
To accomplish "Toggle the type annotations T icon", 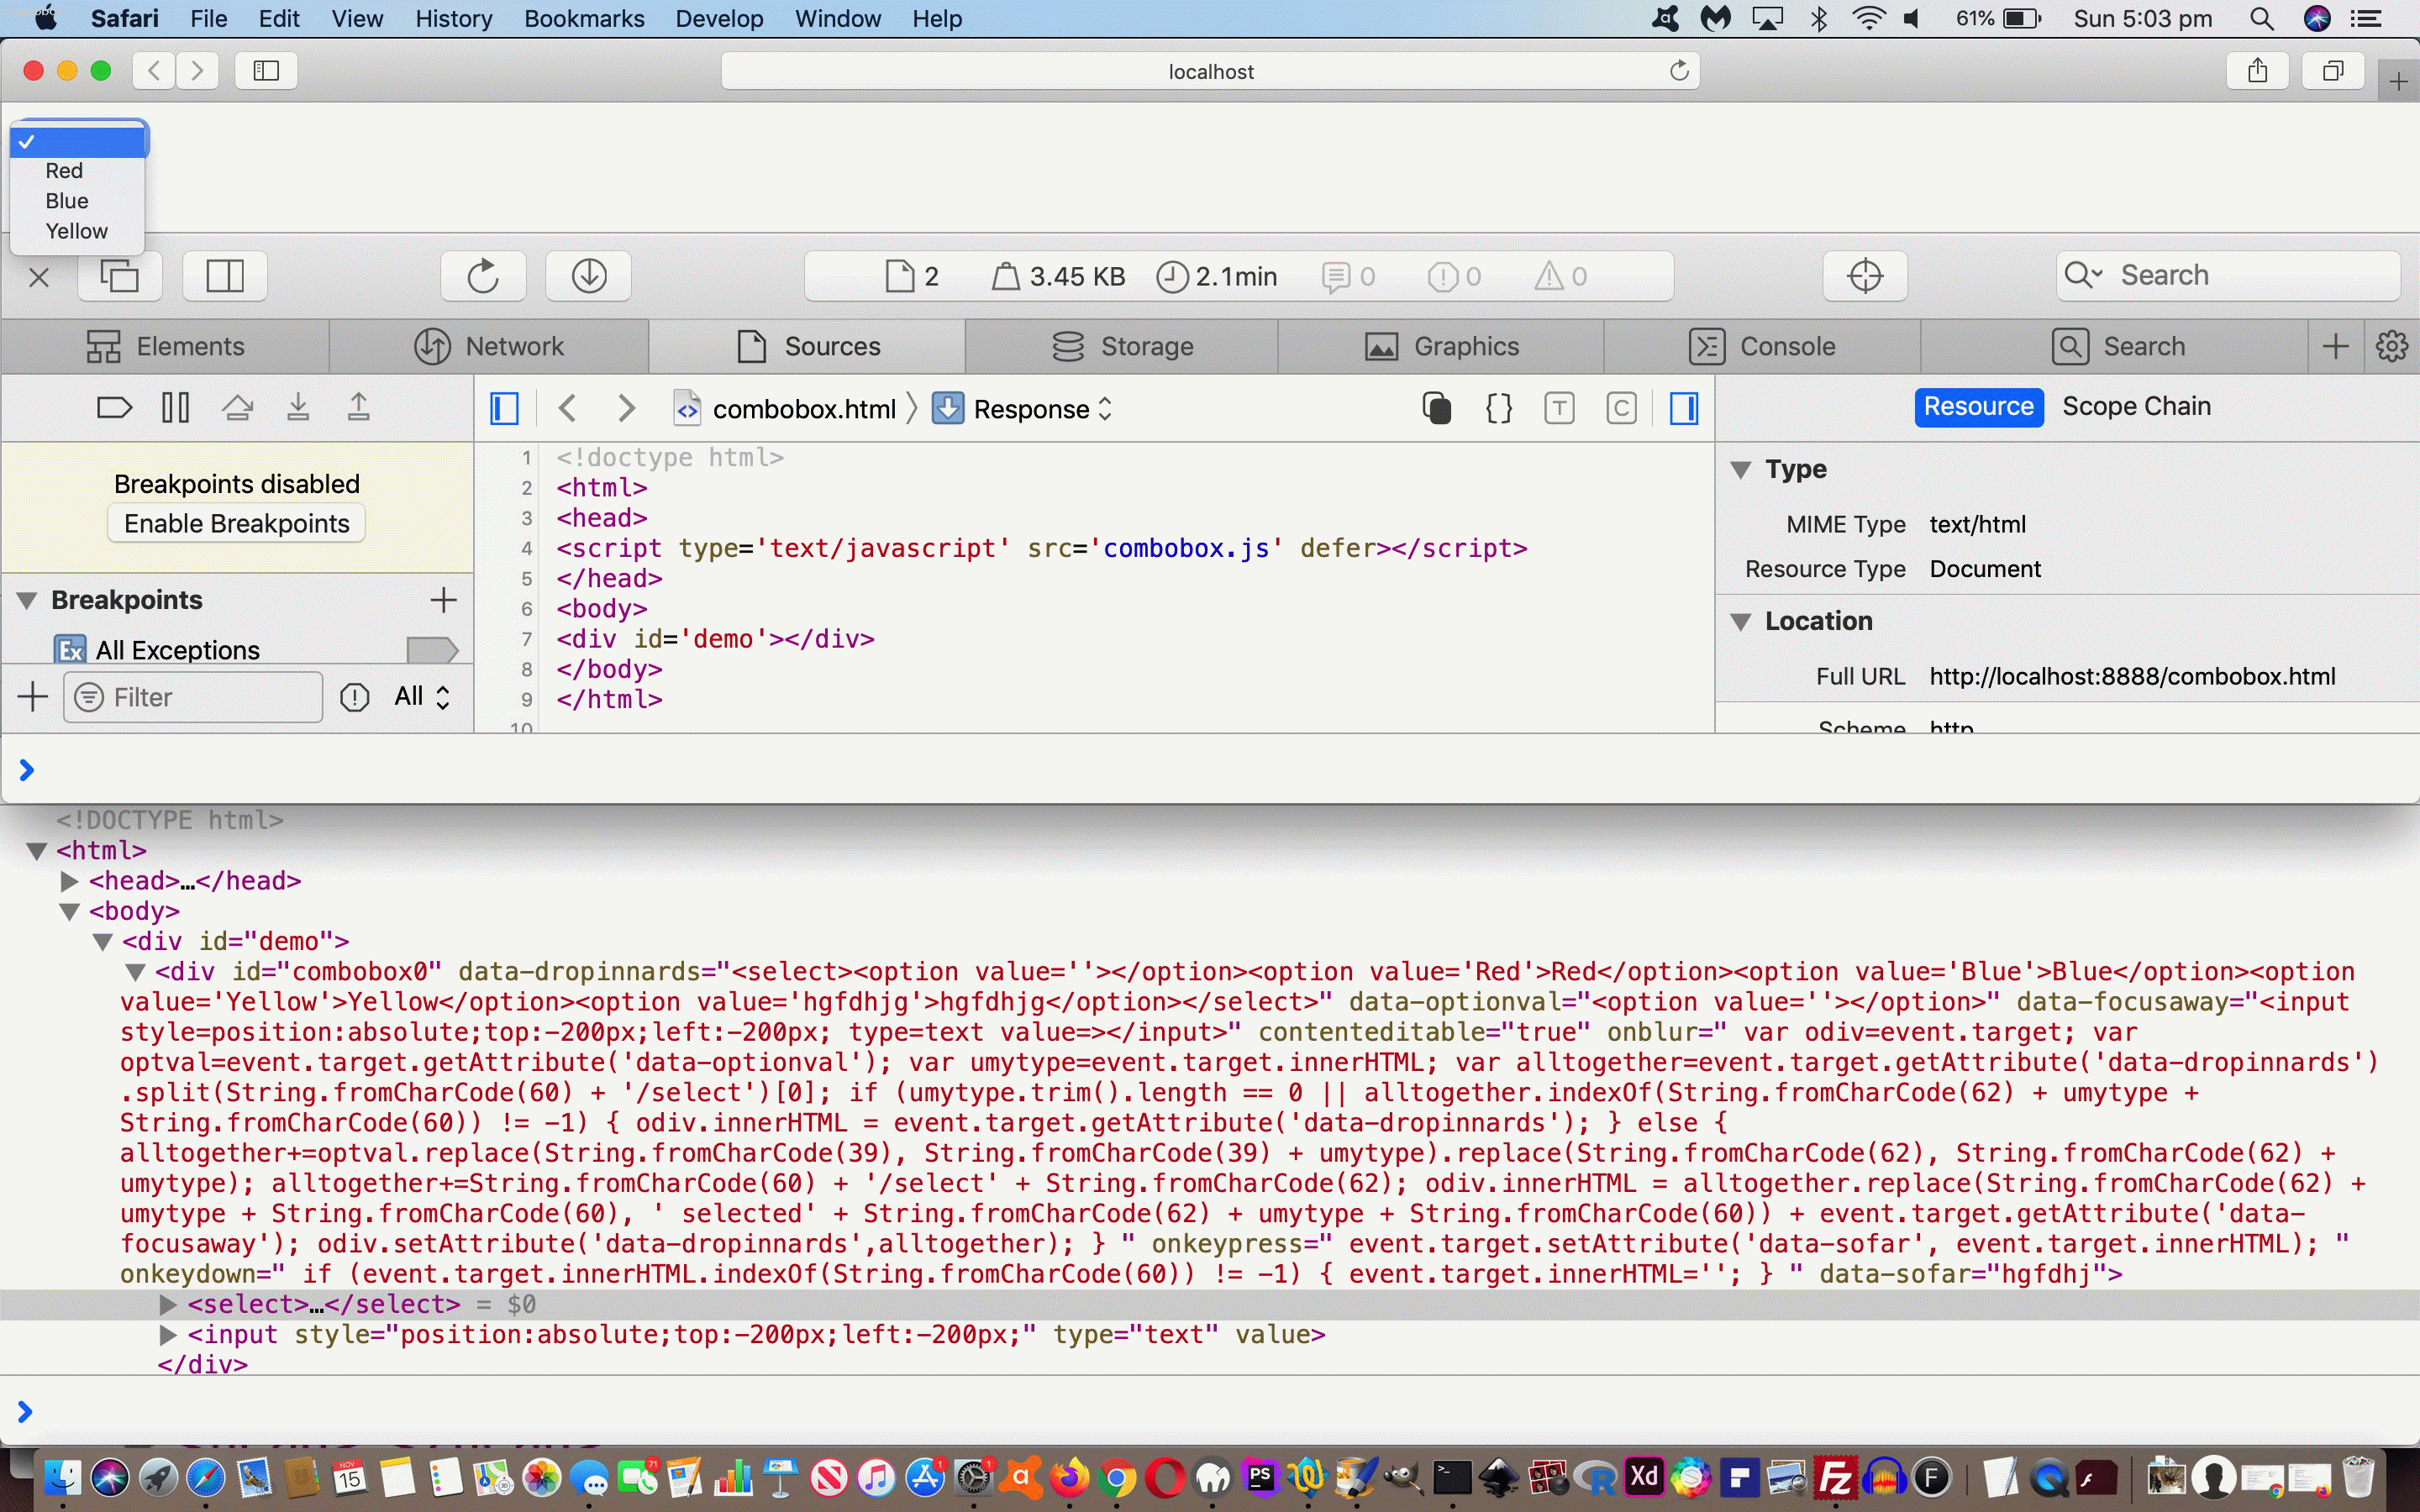I will (x=1559, y=408).
